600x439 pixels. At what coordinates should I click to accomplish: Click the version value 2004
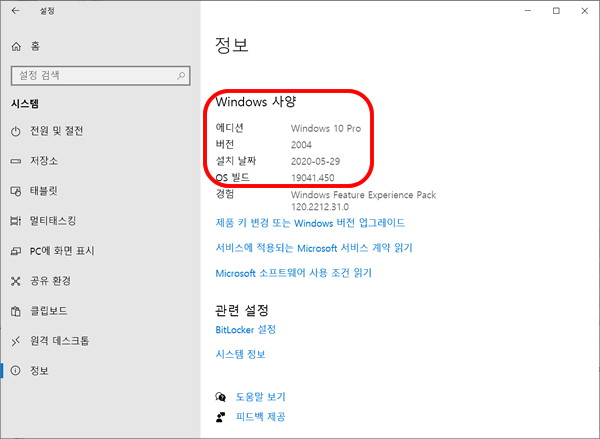point(301,145)
